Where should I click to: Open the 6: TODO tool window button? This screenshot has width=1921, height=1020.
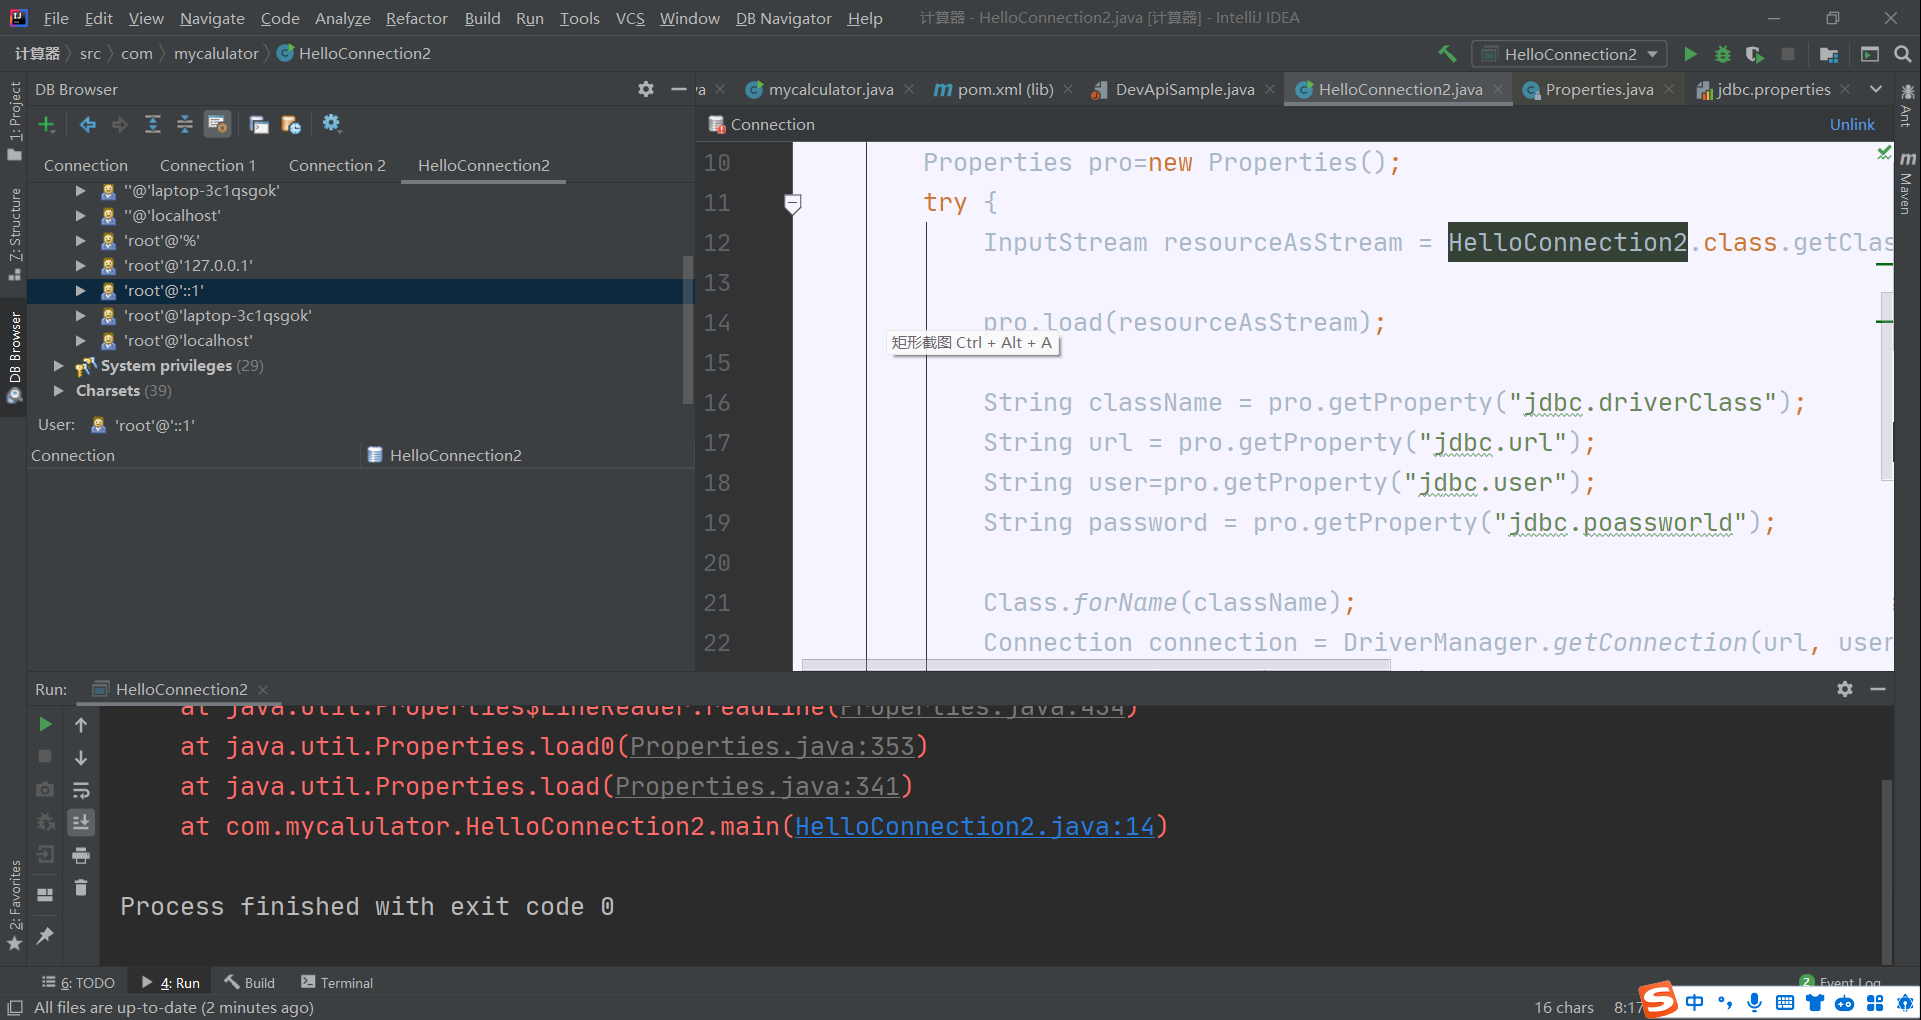[x=78, y=982]
